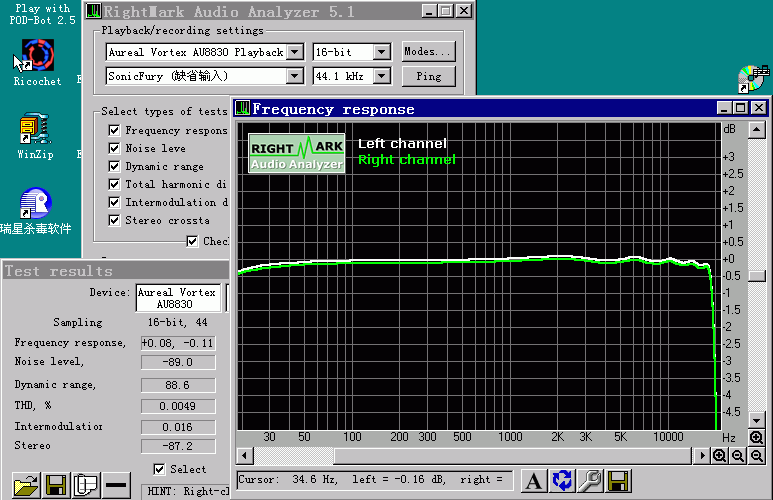
Task: Toggle the Dynamic range test checkbox
Action: [114, 166]
